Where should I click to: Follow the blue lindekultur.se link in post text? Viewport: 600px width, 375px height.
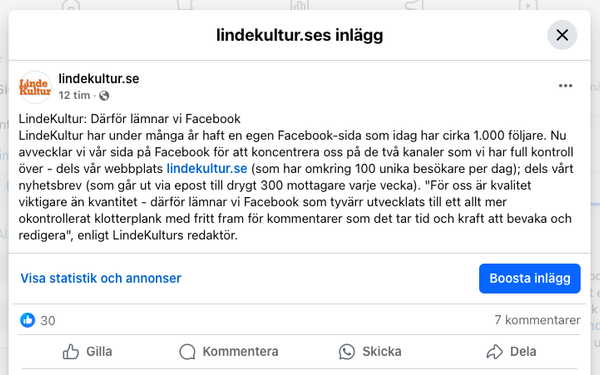[x=207, y=168]
